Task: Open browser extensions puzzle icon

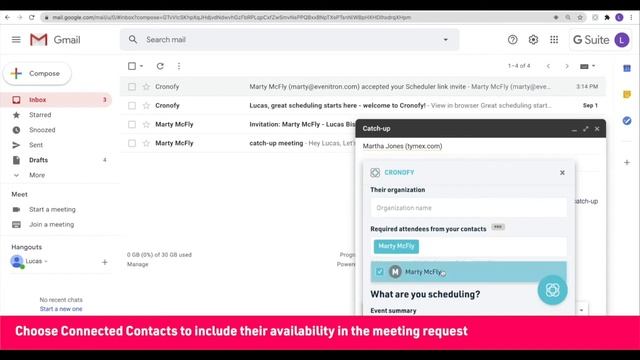Action: 607,18
